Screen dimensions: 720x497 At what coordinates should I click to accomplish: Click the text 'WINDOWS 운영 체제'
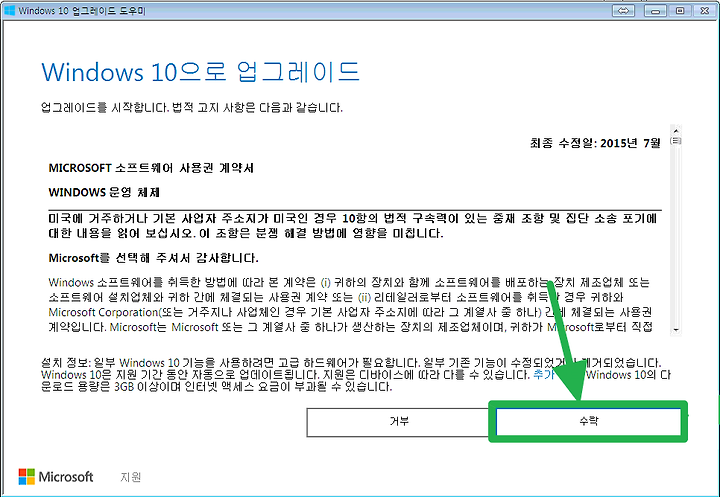pos(104,192)
